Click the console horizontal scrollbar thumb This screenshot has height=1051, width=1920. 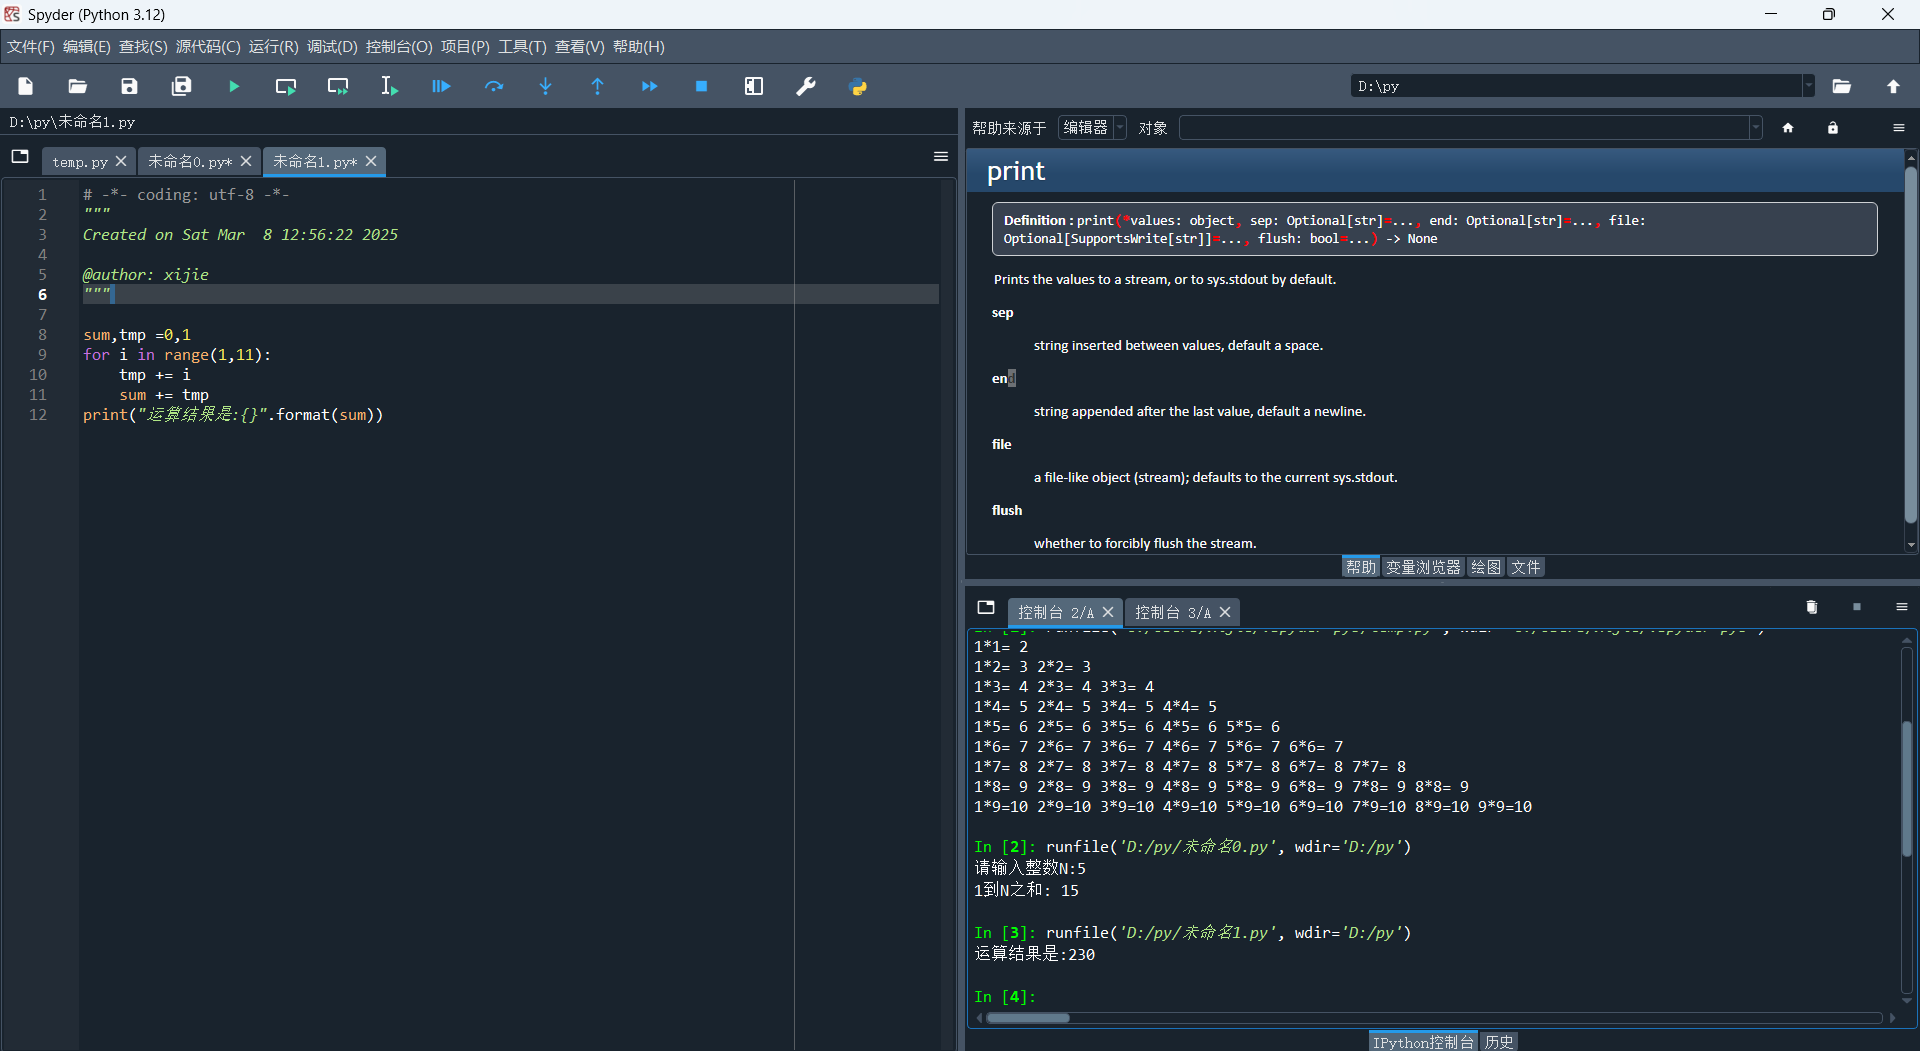(x=1027, y=1018)
